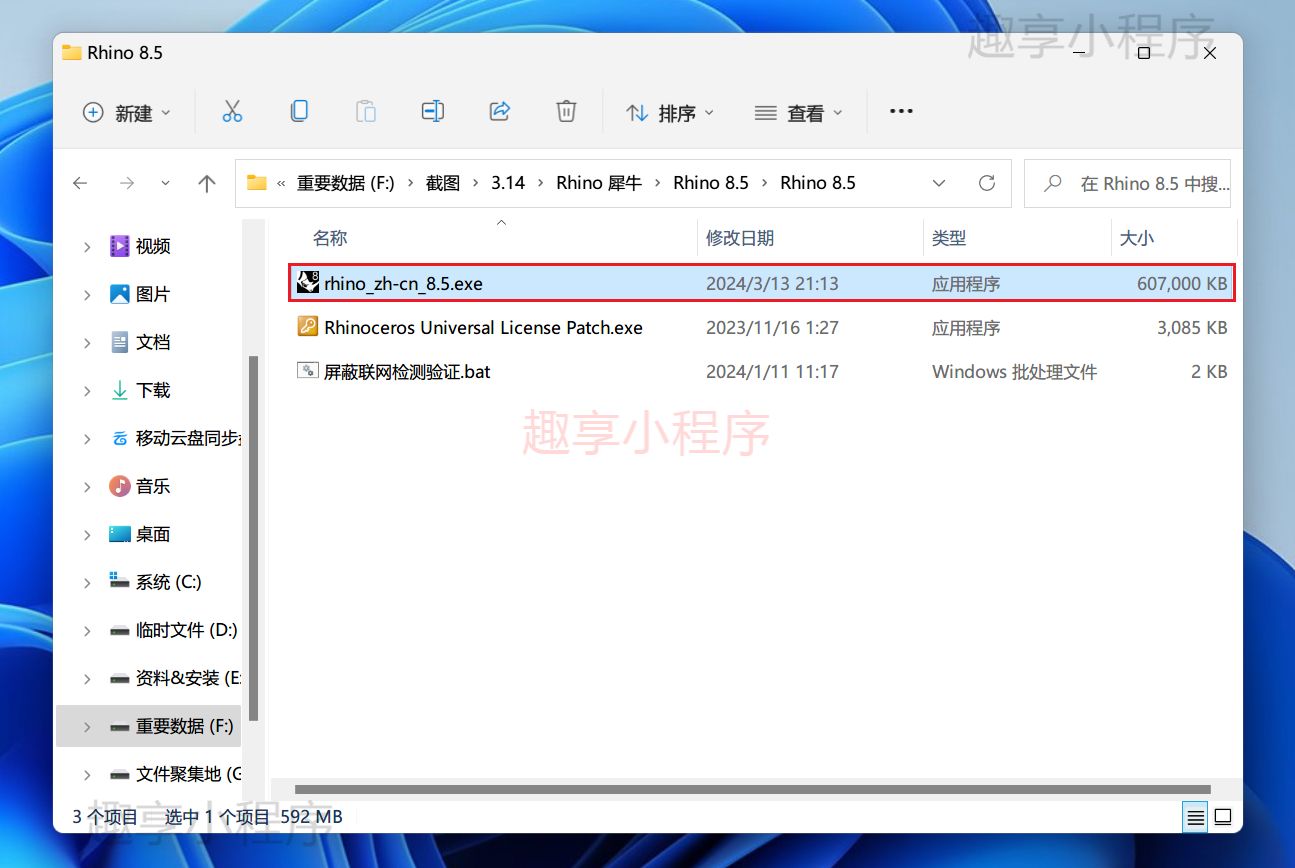This screenshot has height=868, width=1295.
Task: Navigate to 重要数据 (F:) in breadcrumb
Action: coord(346,183)
